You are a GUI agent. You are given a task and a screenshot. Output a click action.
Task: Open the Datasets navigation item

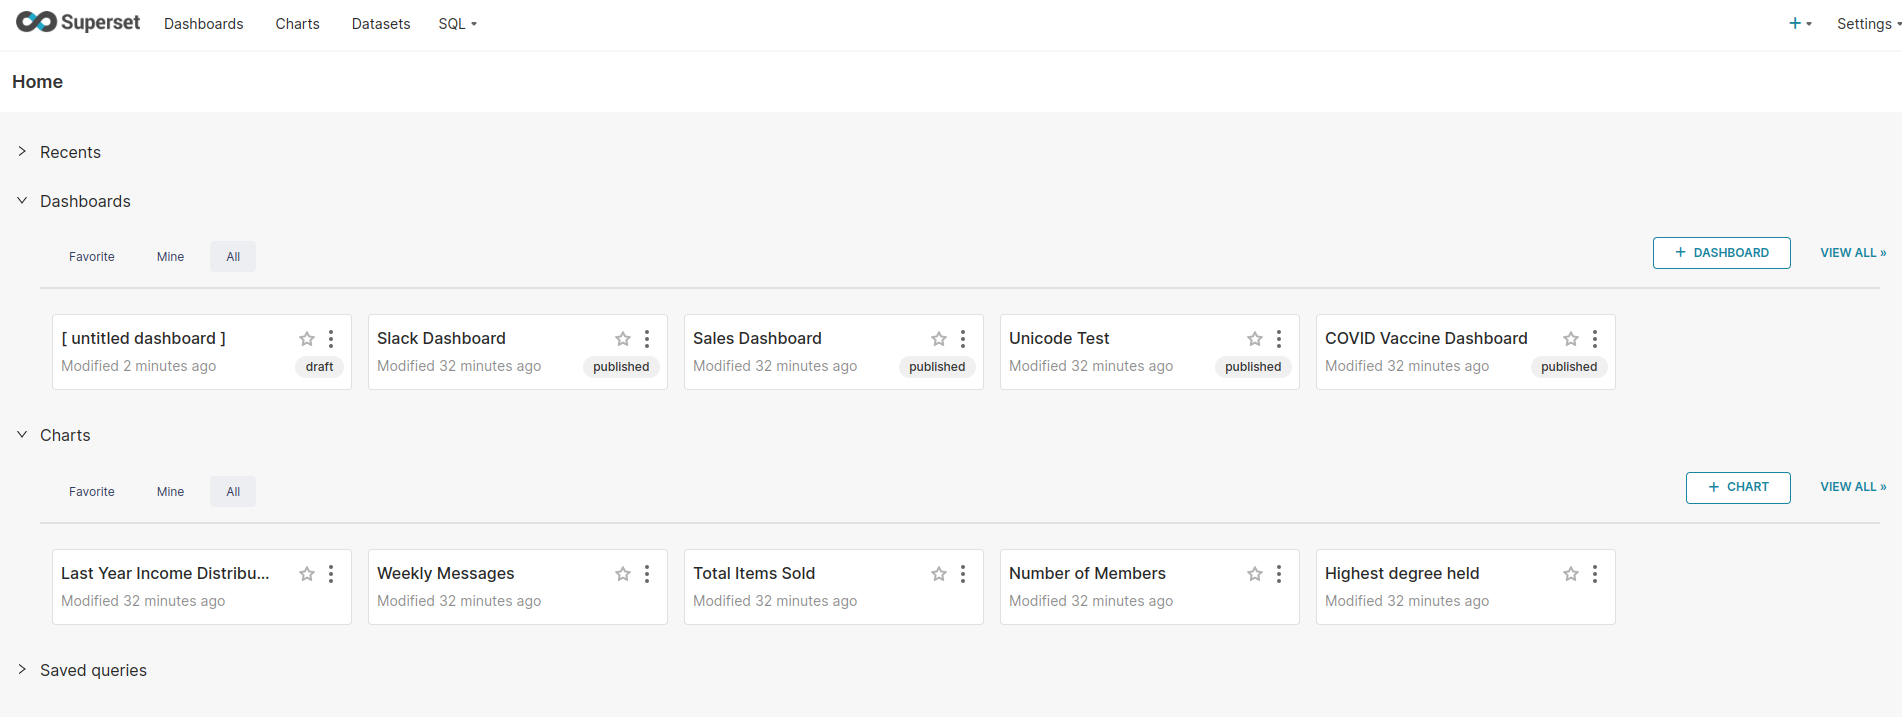pos(380,24)
